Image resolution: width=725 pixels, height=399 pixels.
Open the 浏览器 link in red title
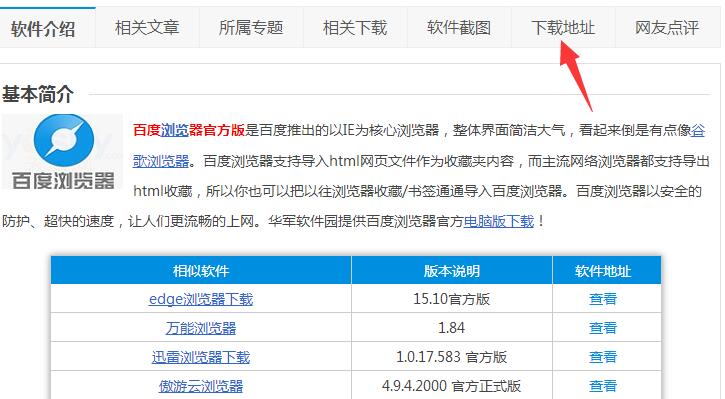coord(175,130)
